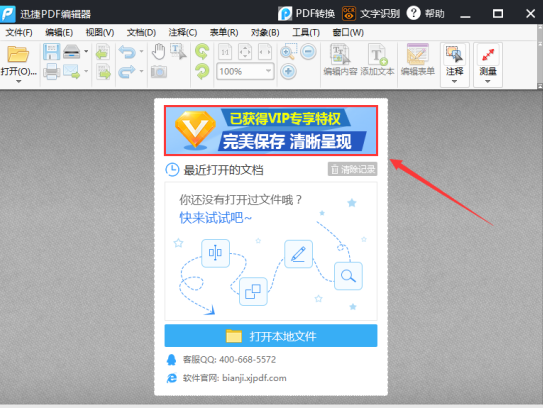Click the Save floppy disk icon
The image size is (543, 408).
pyautogui.click(x=52, y=52)
